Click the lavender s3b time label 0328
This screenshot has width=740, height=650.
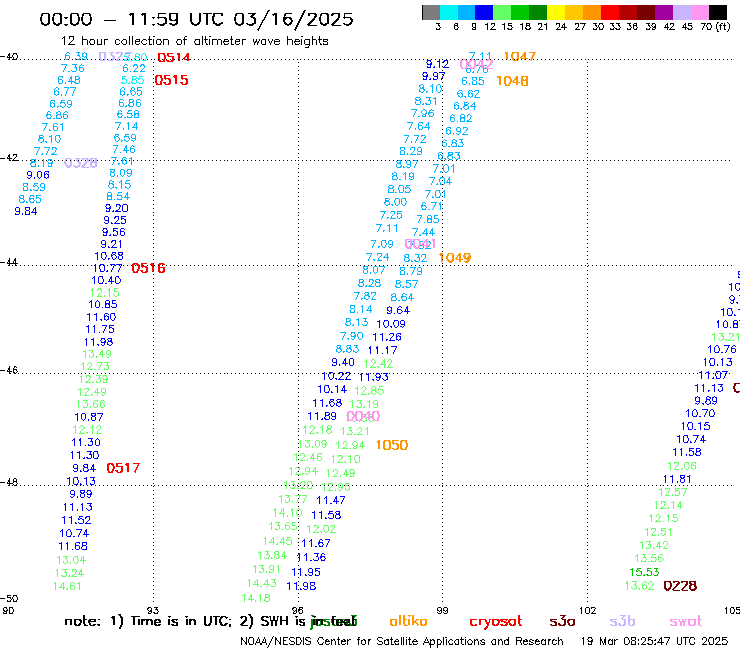81,163
